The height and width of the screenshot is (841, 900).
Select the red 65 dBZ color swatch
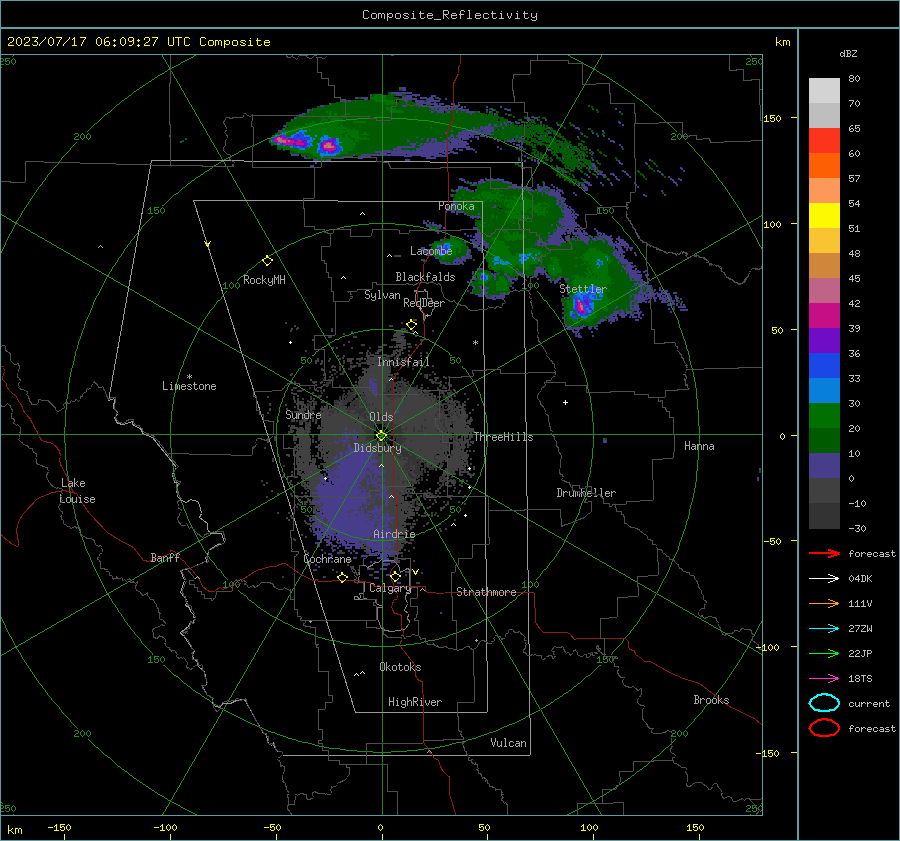coord(824,140)
